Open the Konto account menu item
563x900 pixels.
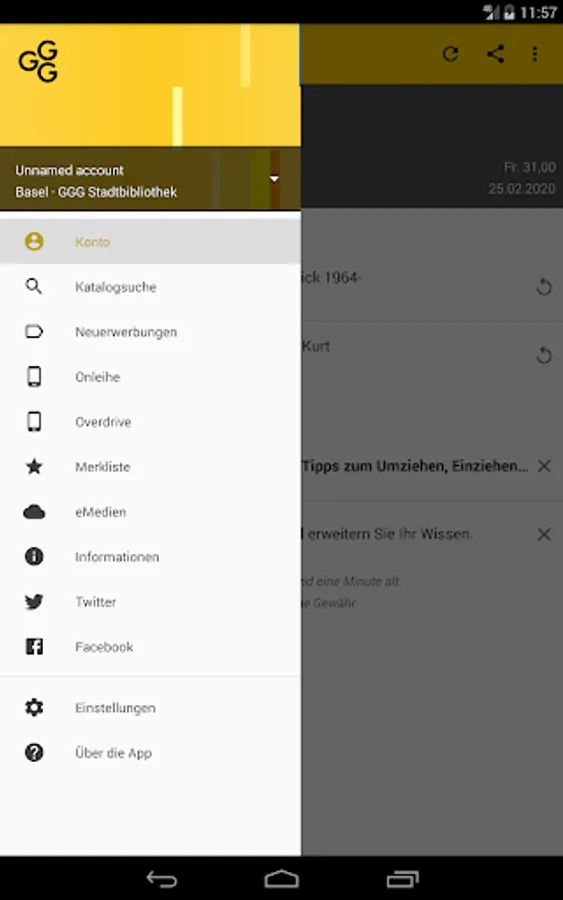click(150, 242)
